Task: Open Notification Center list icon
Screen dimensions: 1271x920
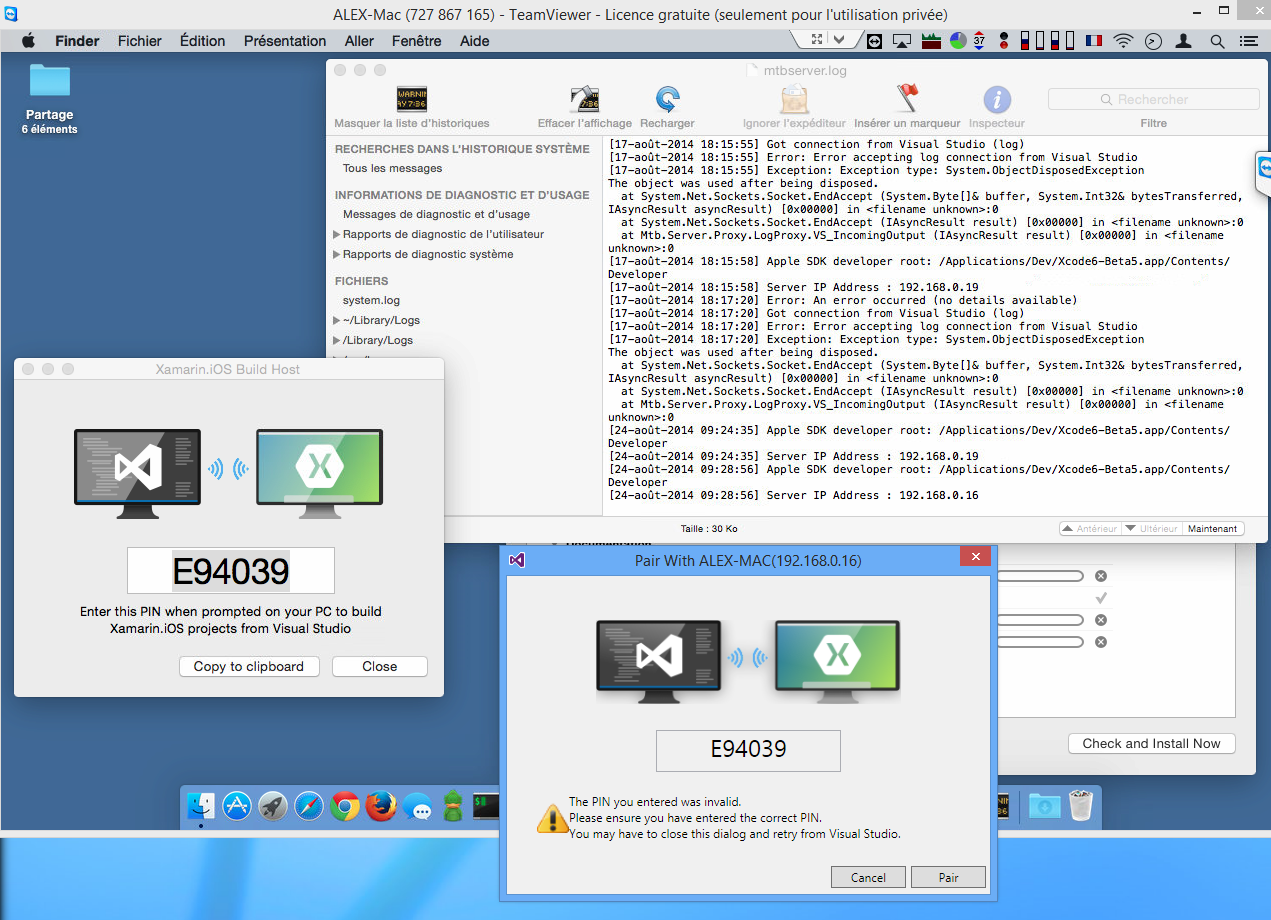Action: pyautogui.click(x=1248, y=41)
